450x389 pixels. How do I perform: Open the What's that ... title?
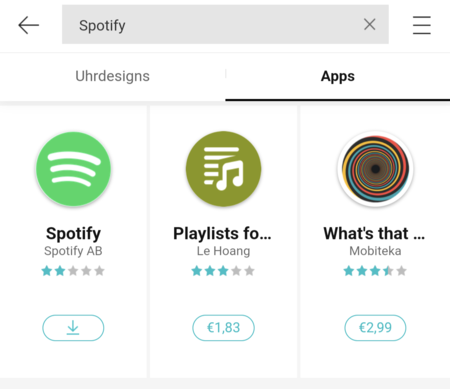click(374, 233)
